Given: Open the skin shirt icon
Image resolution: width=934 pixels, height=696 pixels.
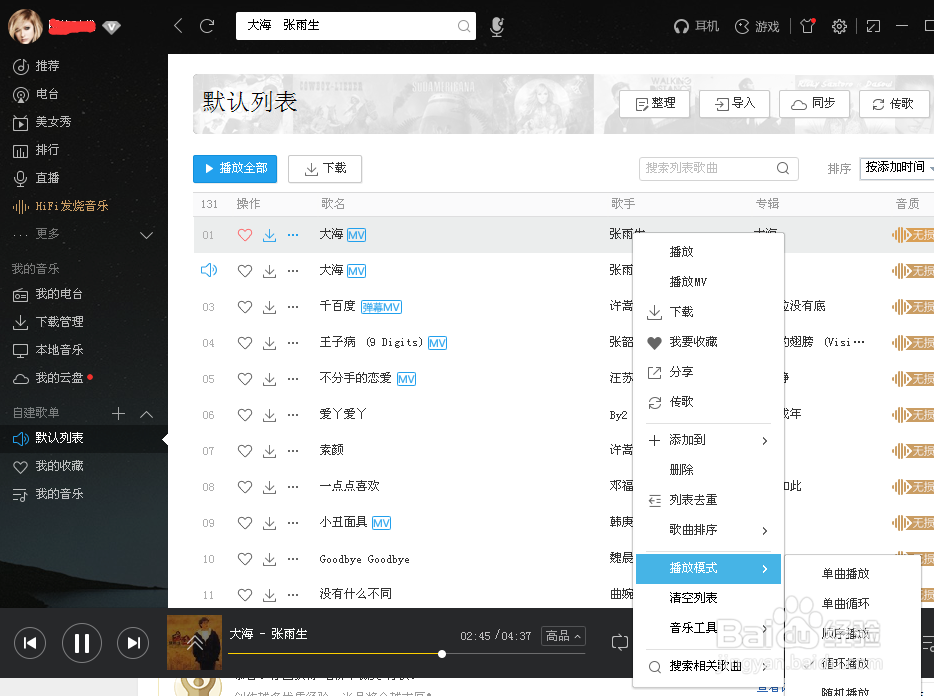Looking at the screenshot, I should [807, 26].
